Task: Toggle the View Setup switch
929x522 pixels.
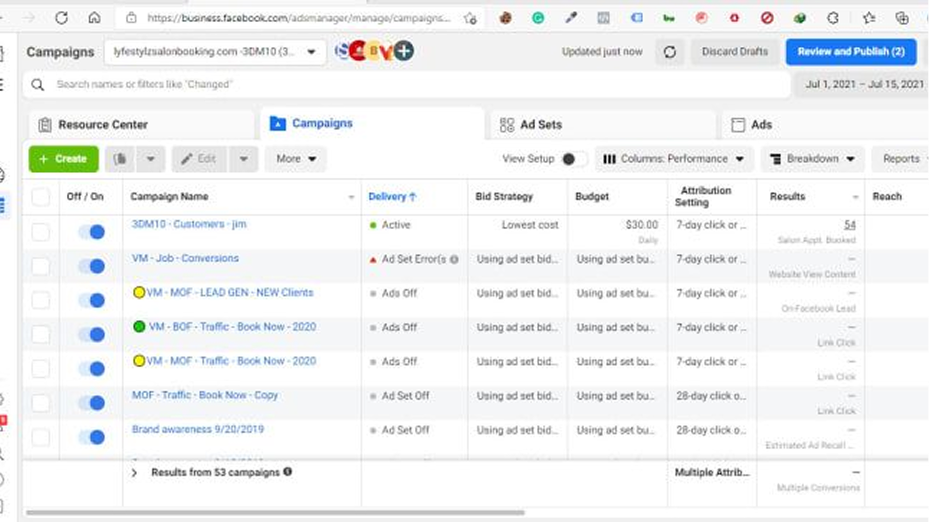Action: coord(573,159)
